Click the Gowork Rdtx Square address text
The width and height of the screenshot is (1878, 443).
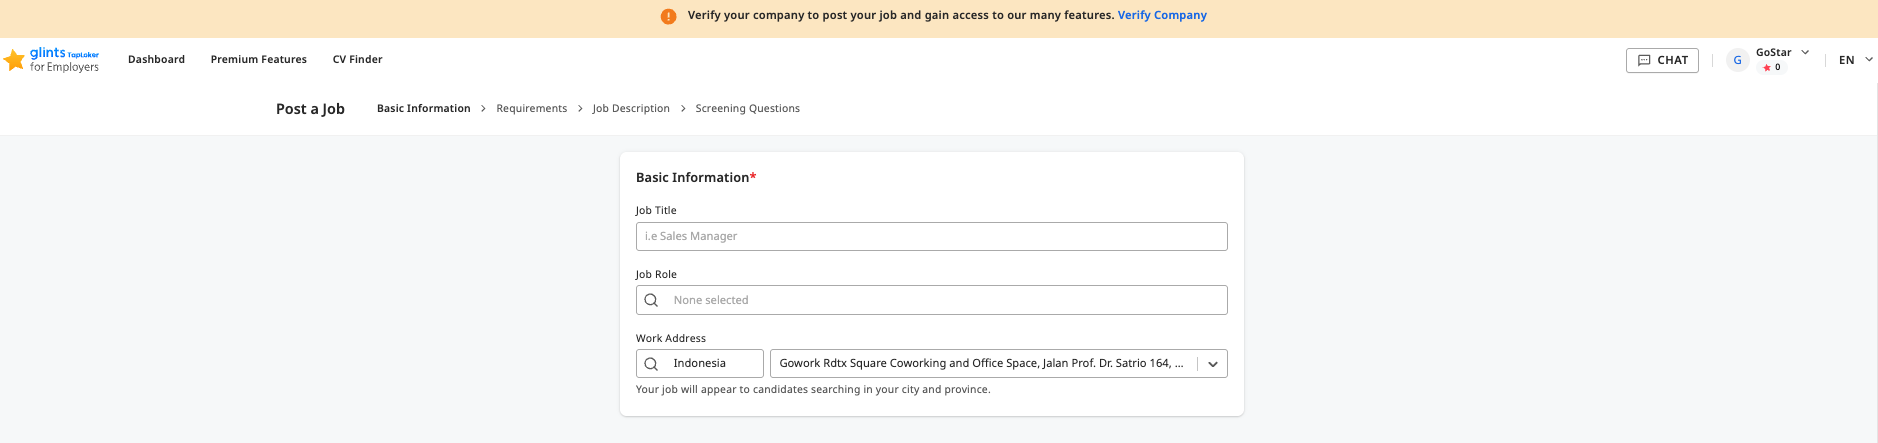coord(981,364)
